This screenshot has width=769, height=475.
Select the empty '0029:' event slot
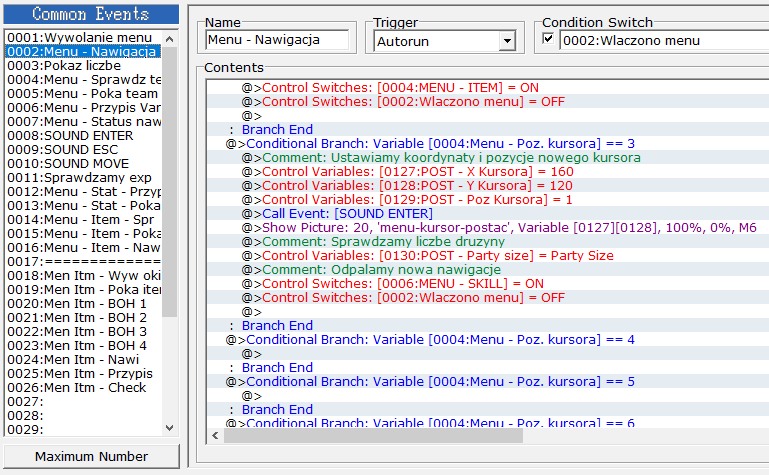pos(82,429)
